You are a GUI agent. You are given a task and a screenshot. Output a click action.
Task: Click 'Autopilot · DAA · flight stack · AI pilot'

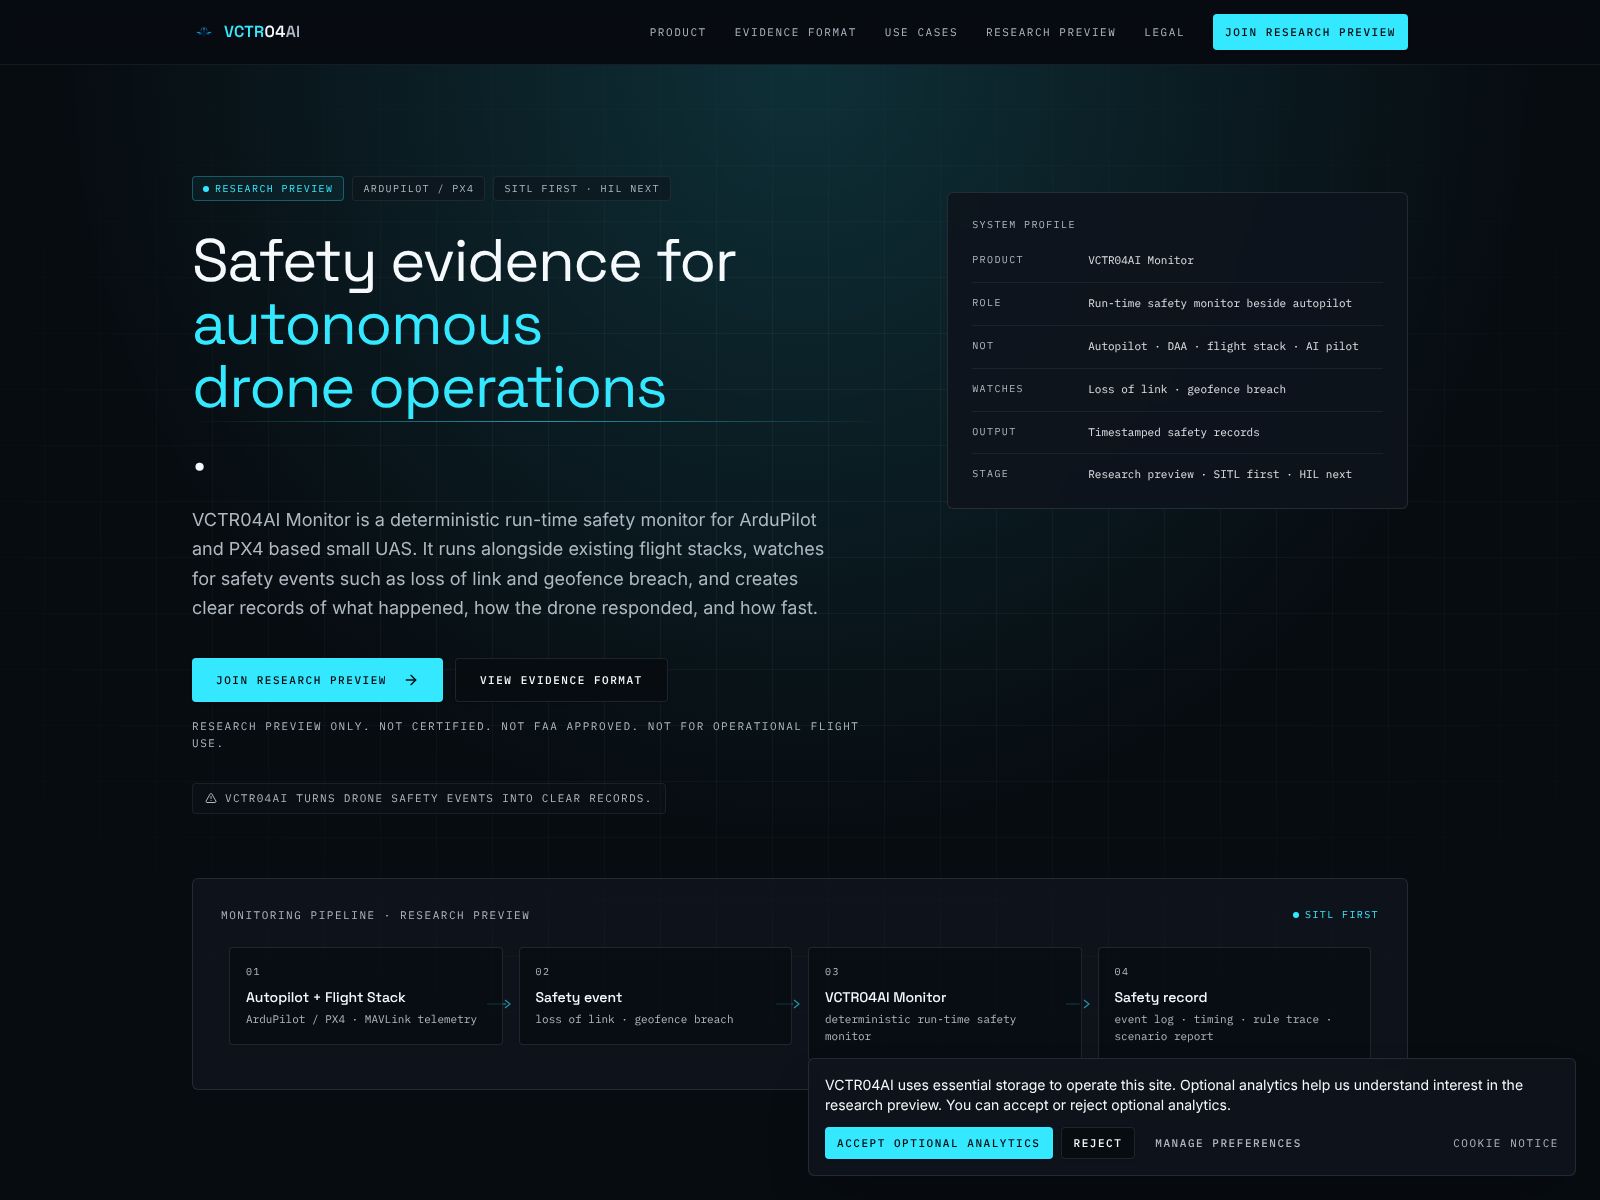tap(1223, 347)
